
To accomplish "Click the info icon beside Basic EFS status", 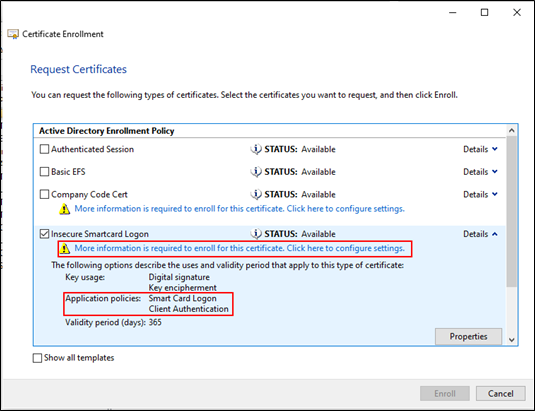I will [x=256, y=172].
